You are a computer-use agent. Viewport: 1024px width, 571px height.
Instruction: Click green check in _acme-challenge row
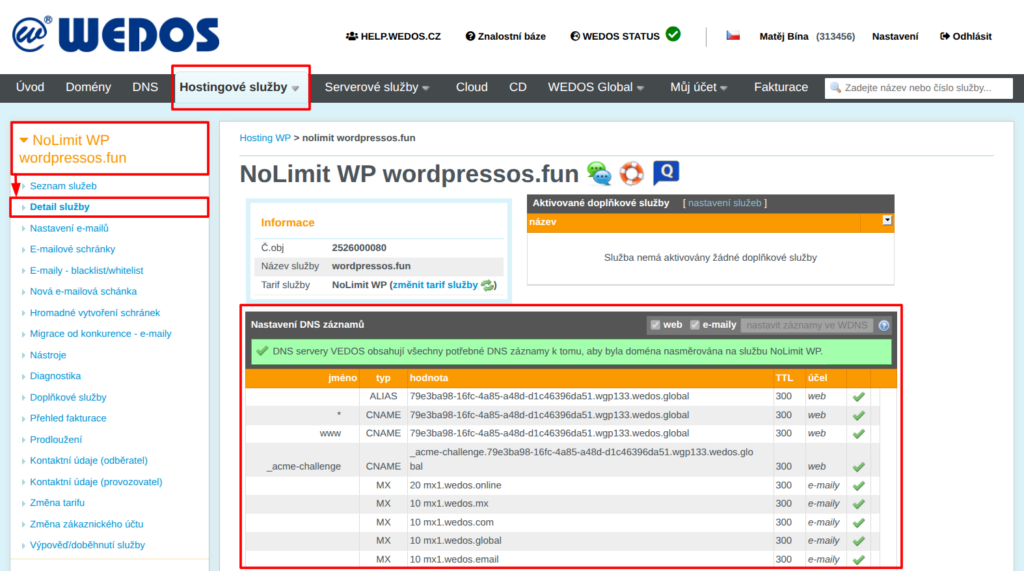pos(859,466)
